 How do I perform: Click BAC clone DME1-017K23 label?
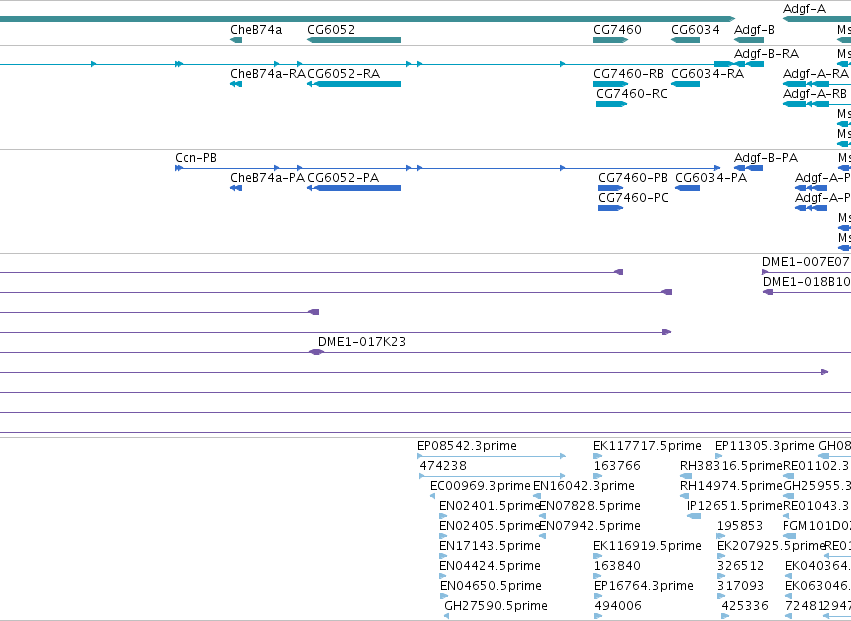362,342
